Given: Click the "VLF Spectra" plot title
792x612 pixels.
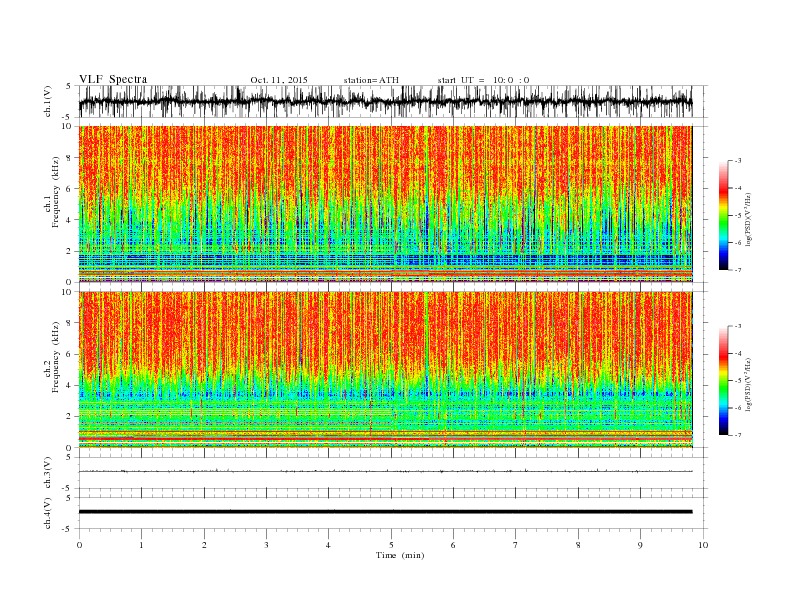Looking at the screenshot, I should 113,79.
